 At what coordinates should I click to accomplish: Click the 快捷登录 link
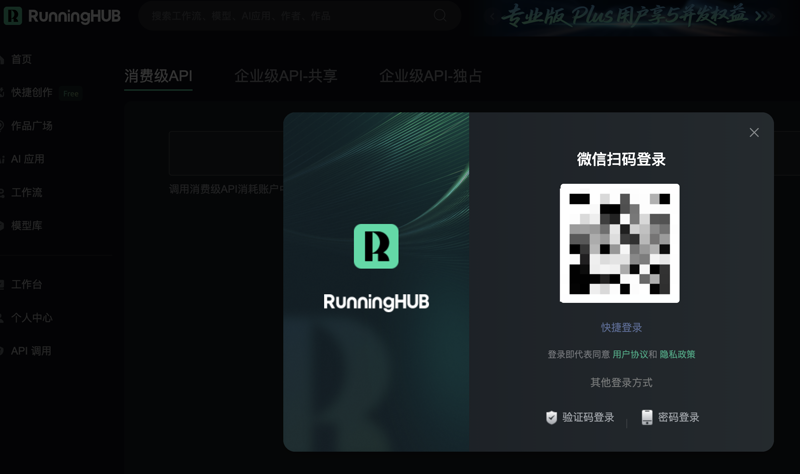(621, 328)
